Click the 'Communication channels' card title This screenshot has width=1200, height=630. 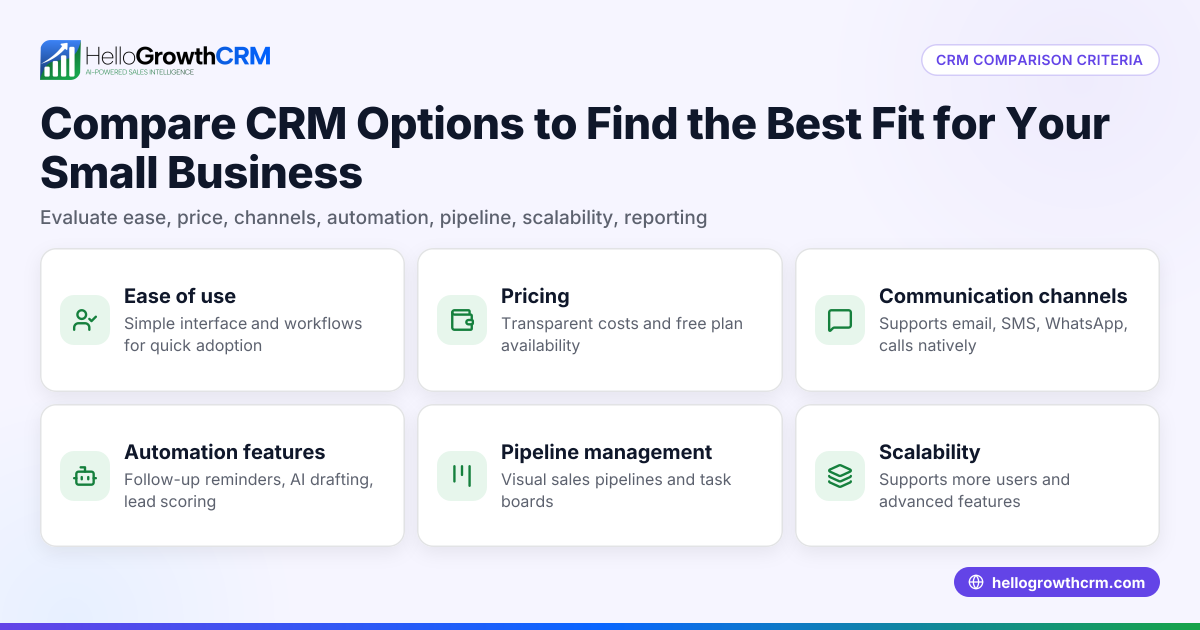[x=1003, y=296]
